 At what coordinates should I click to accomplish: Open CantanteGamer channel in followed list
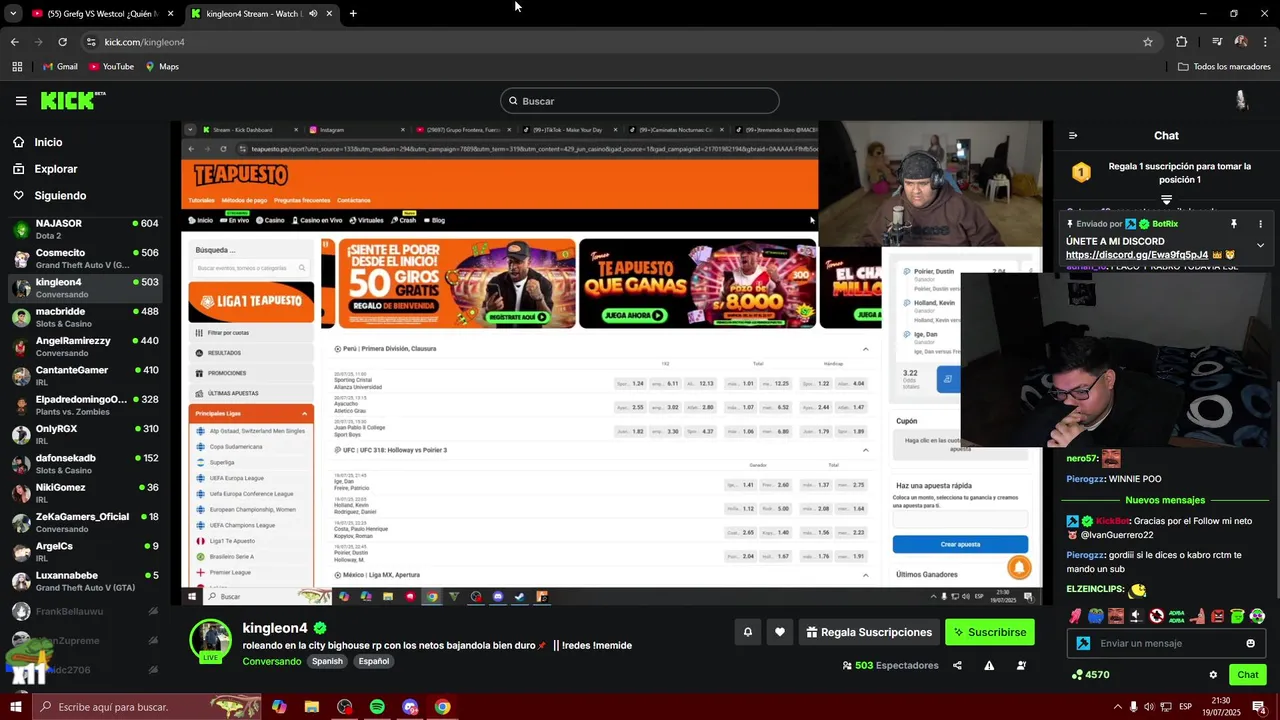(x=85, y=376)
